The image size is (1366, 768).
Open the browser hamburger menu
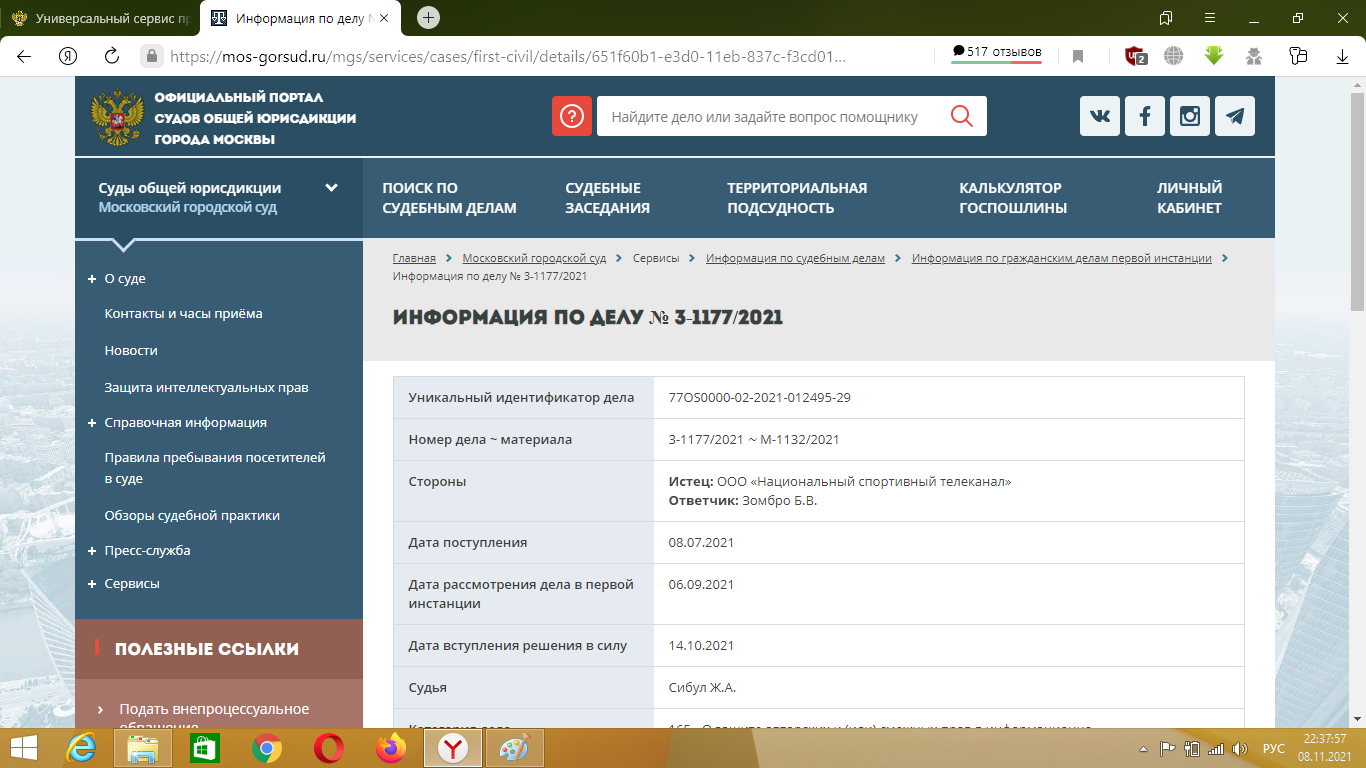pos(1211,18)
